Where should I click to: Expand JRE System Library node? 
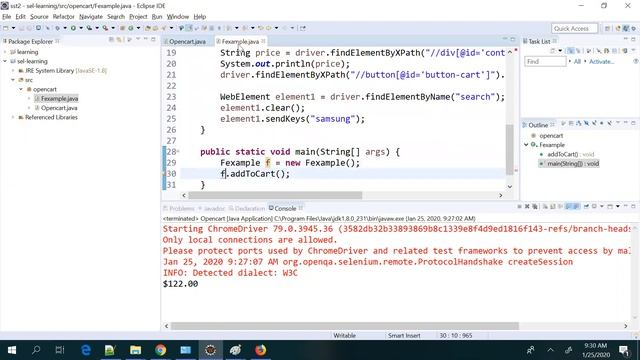pos(13,71)
